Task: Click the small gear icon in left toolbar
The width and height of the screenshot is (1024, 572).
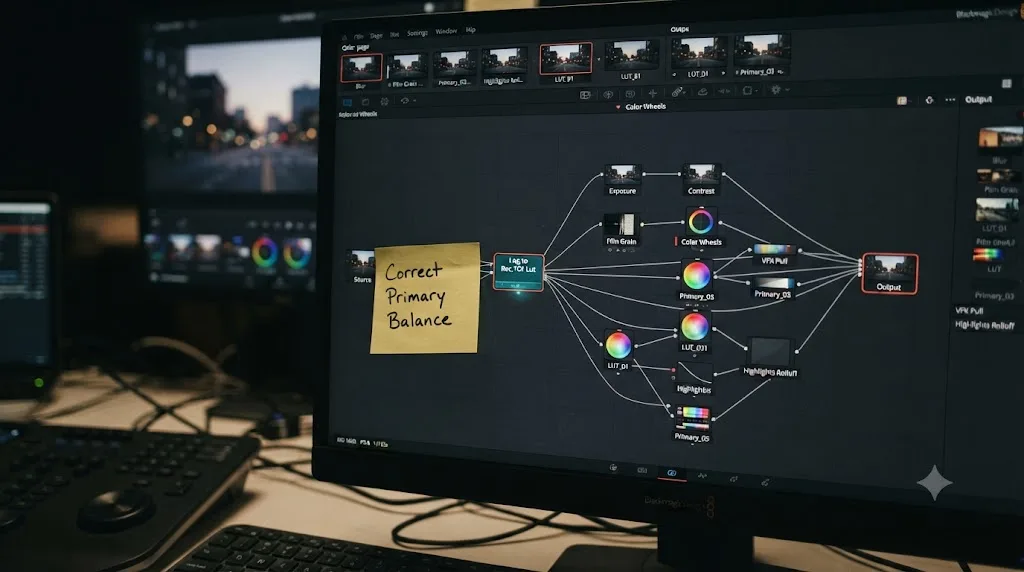Action: 385,102
